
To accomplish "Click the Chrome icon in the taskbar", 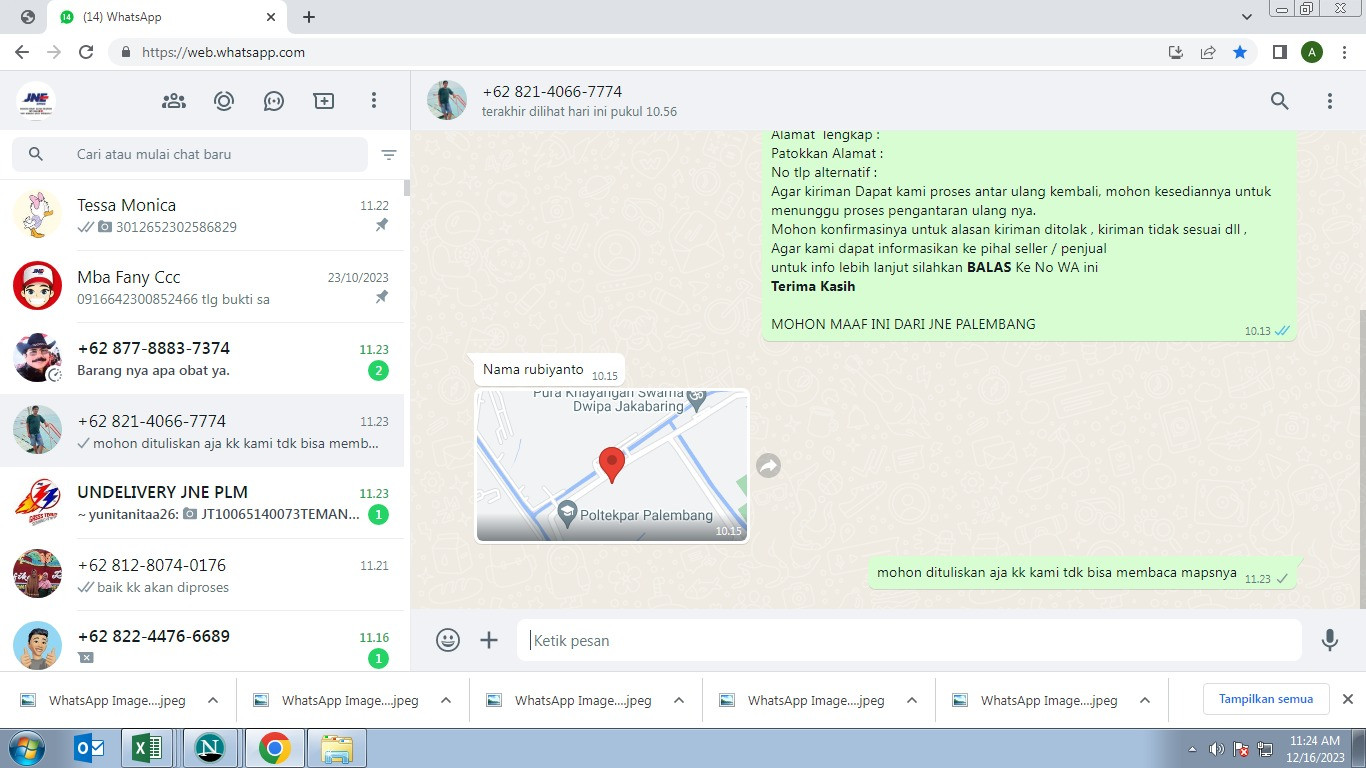I will tap(274, 748).
